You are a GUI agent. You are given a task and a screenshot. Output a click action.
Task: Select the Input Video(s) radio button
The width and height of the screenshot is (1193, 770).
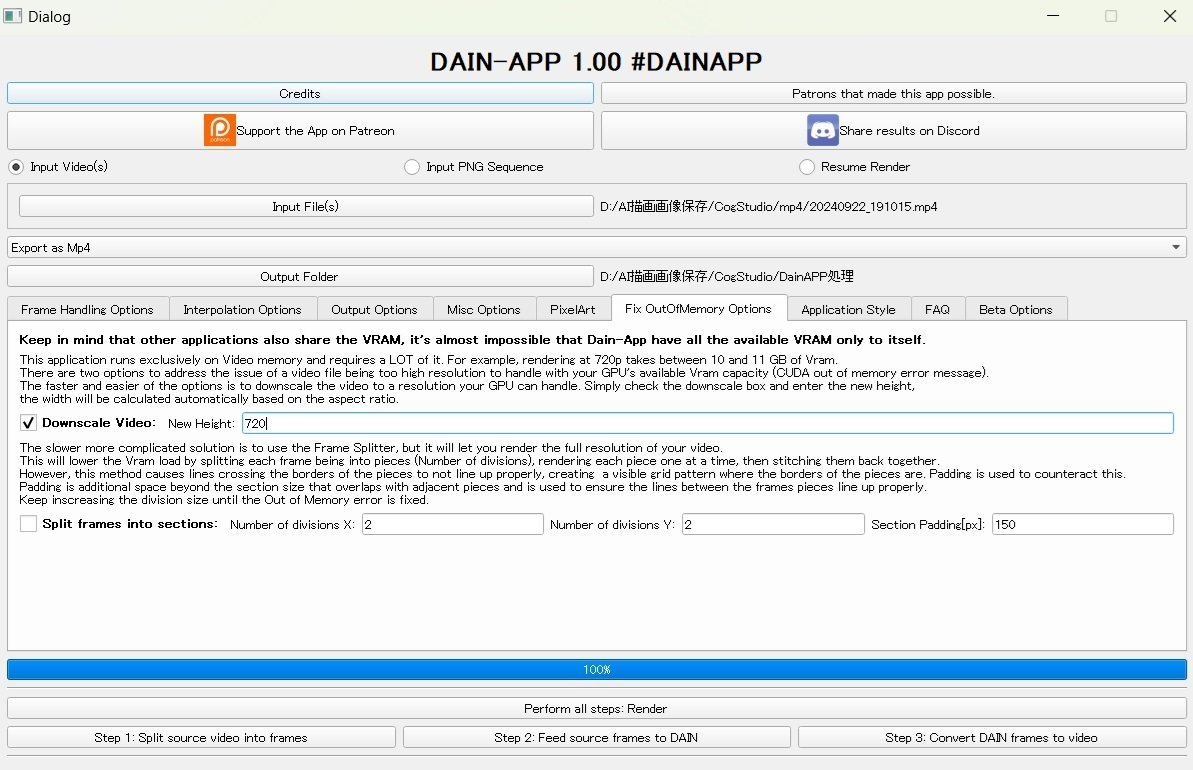[16, 167]
